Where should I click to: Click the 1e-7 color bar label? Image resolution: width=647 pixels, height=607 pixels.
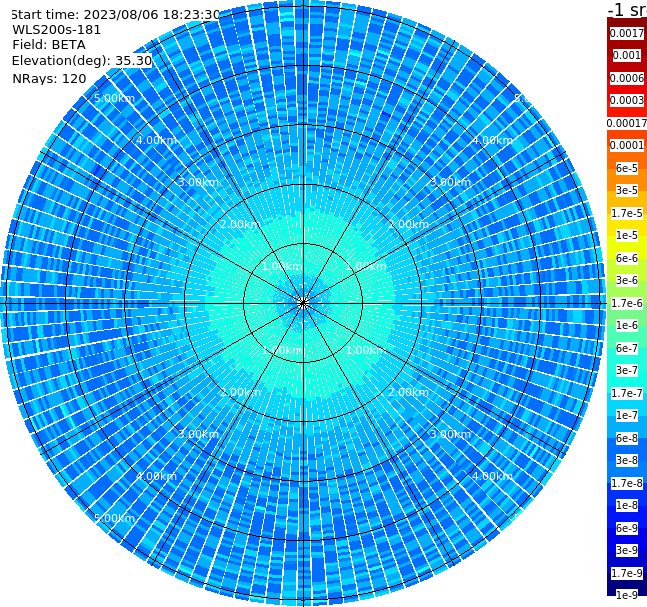627,415
